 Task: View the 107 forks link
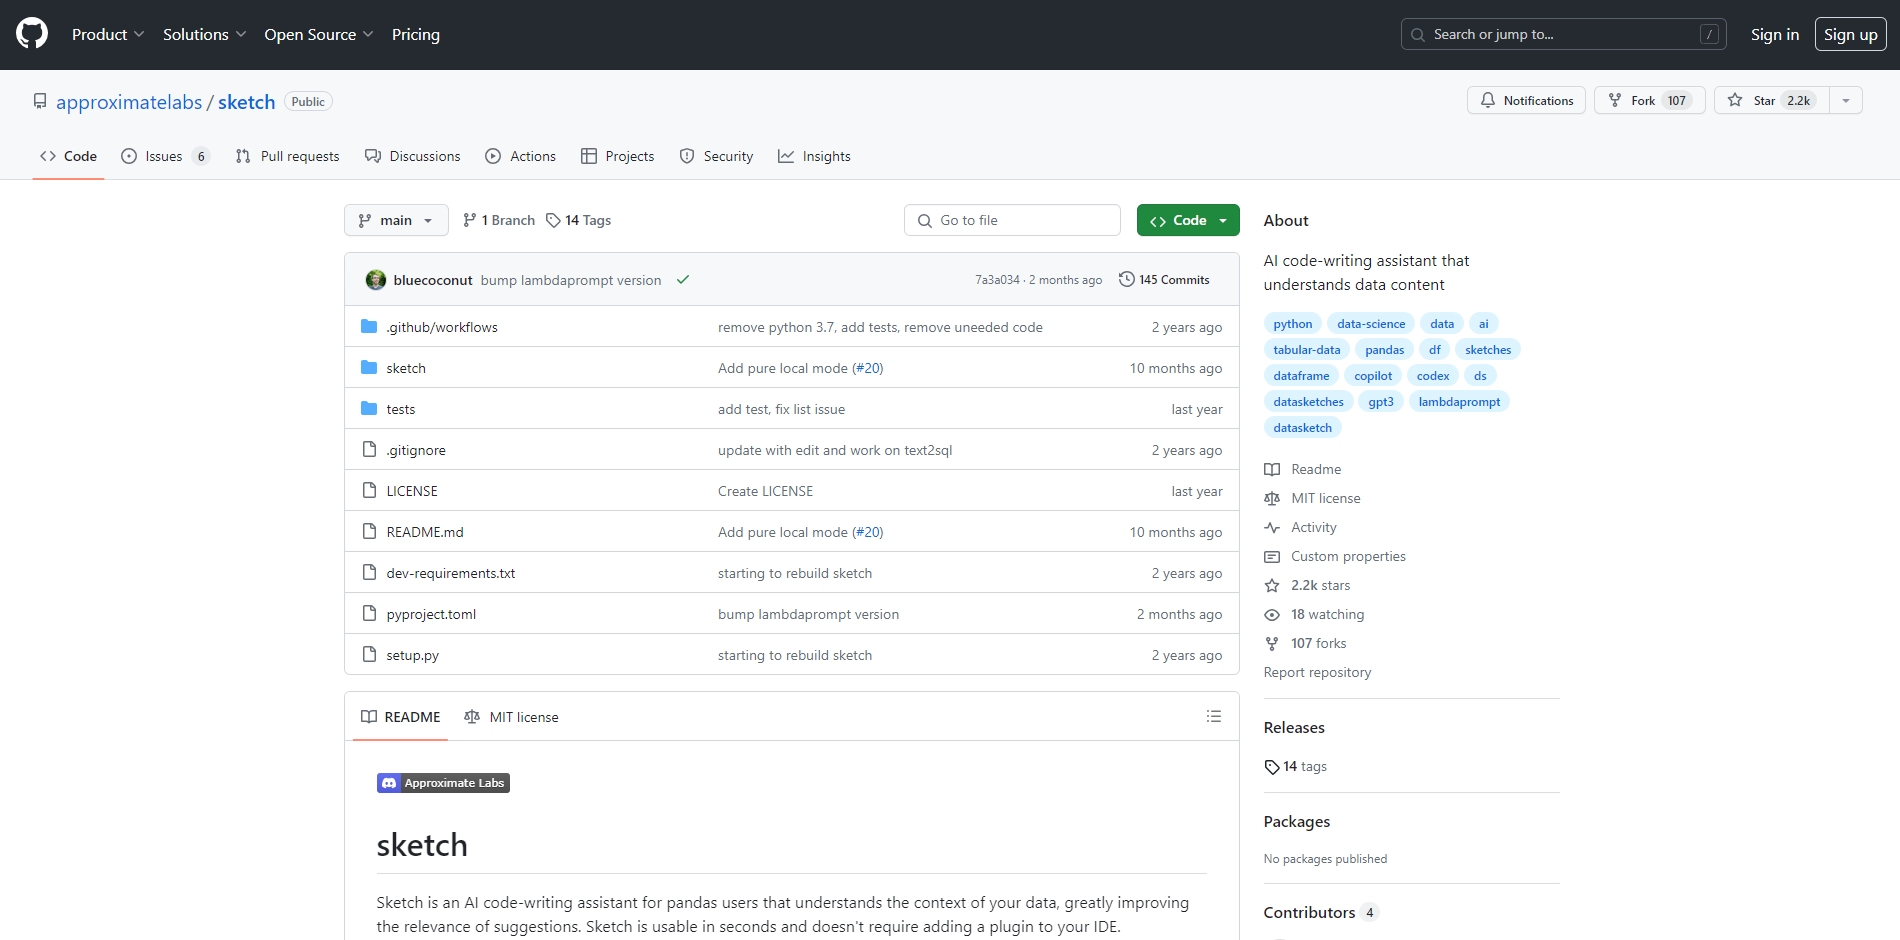pyautogui.click(x=1305, y=643)
